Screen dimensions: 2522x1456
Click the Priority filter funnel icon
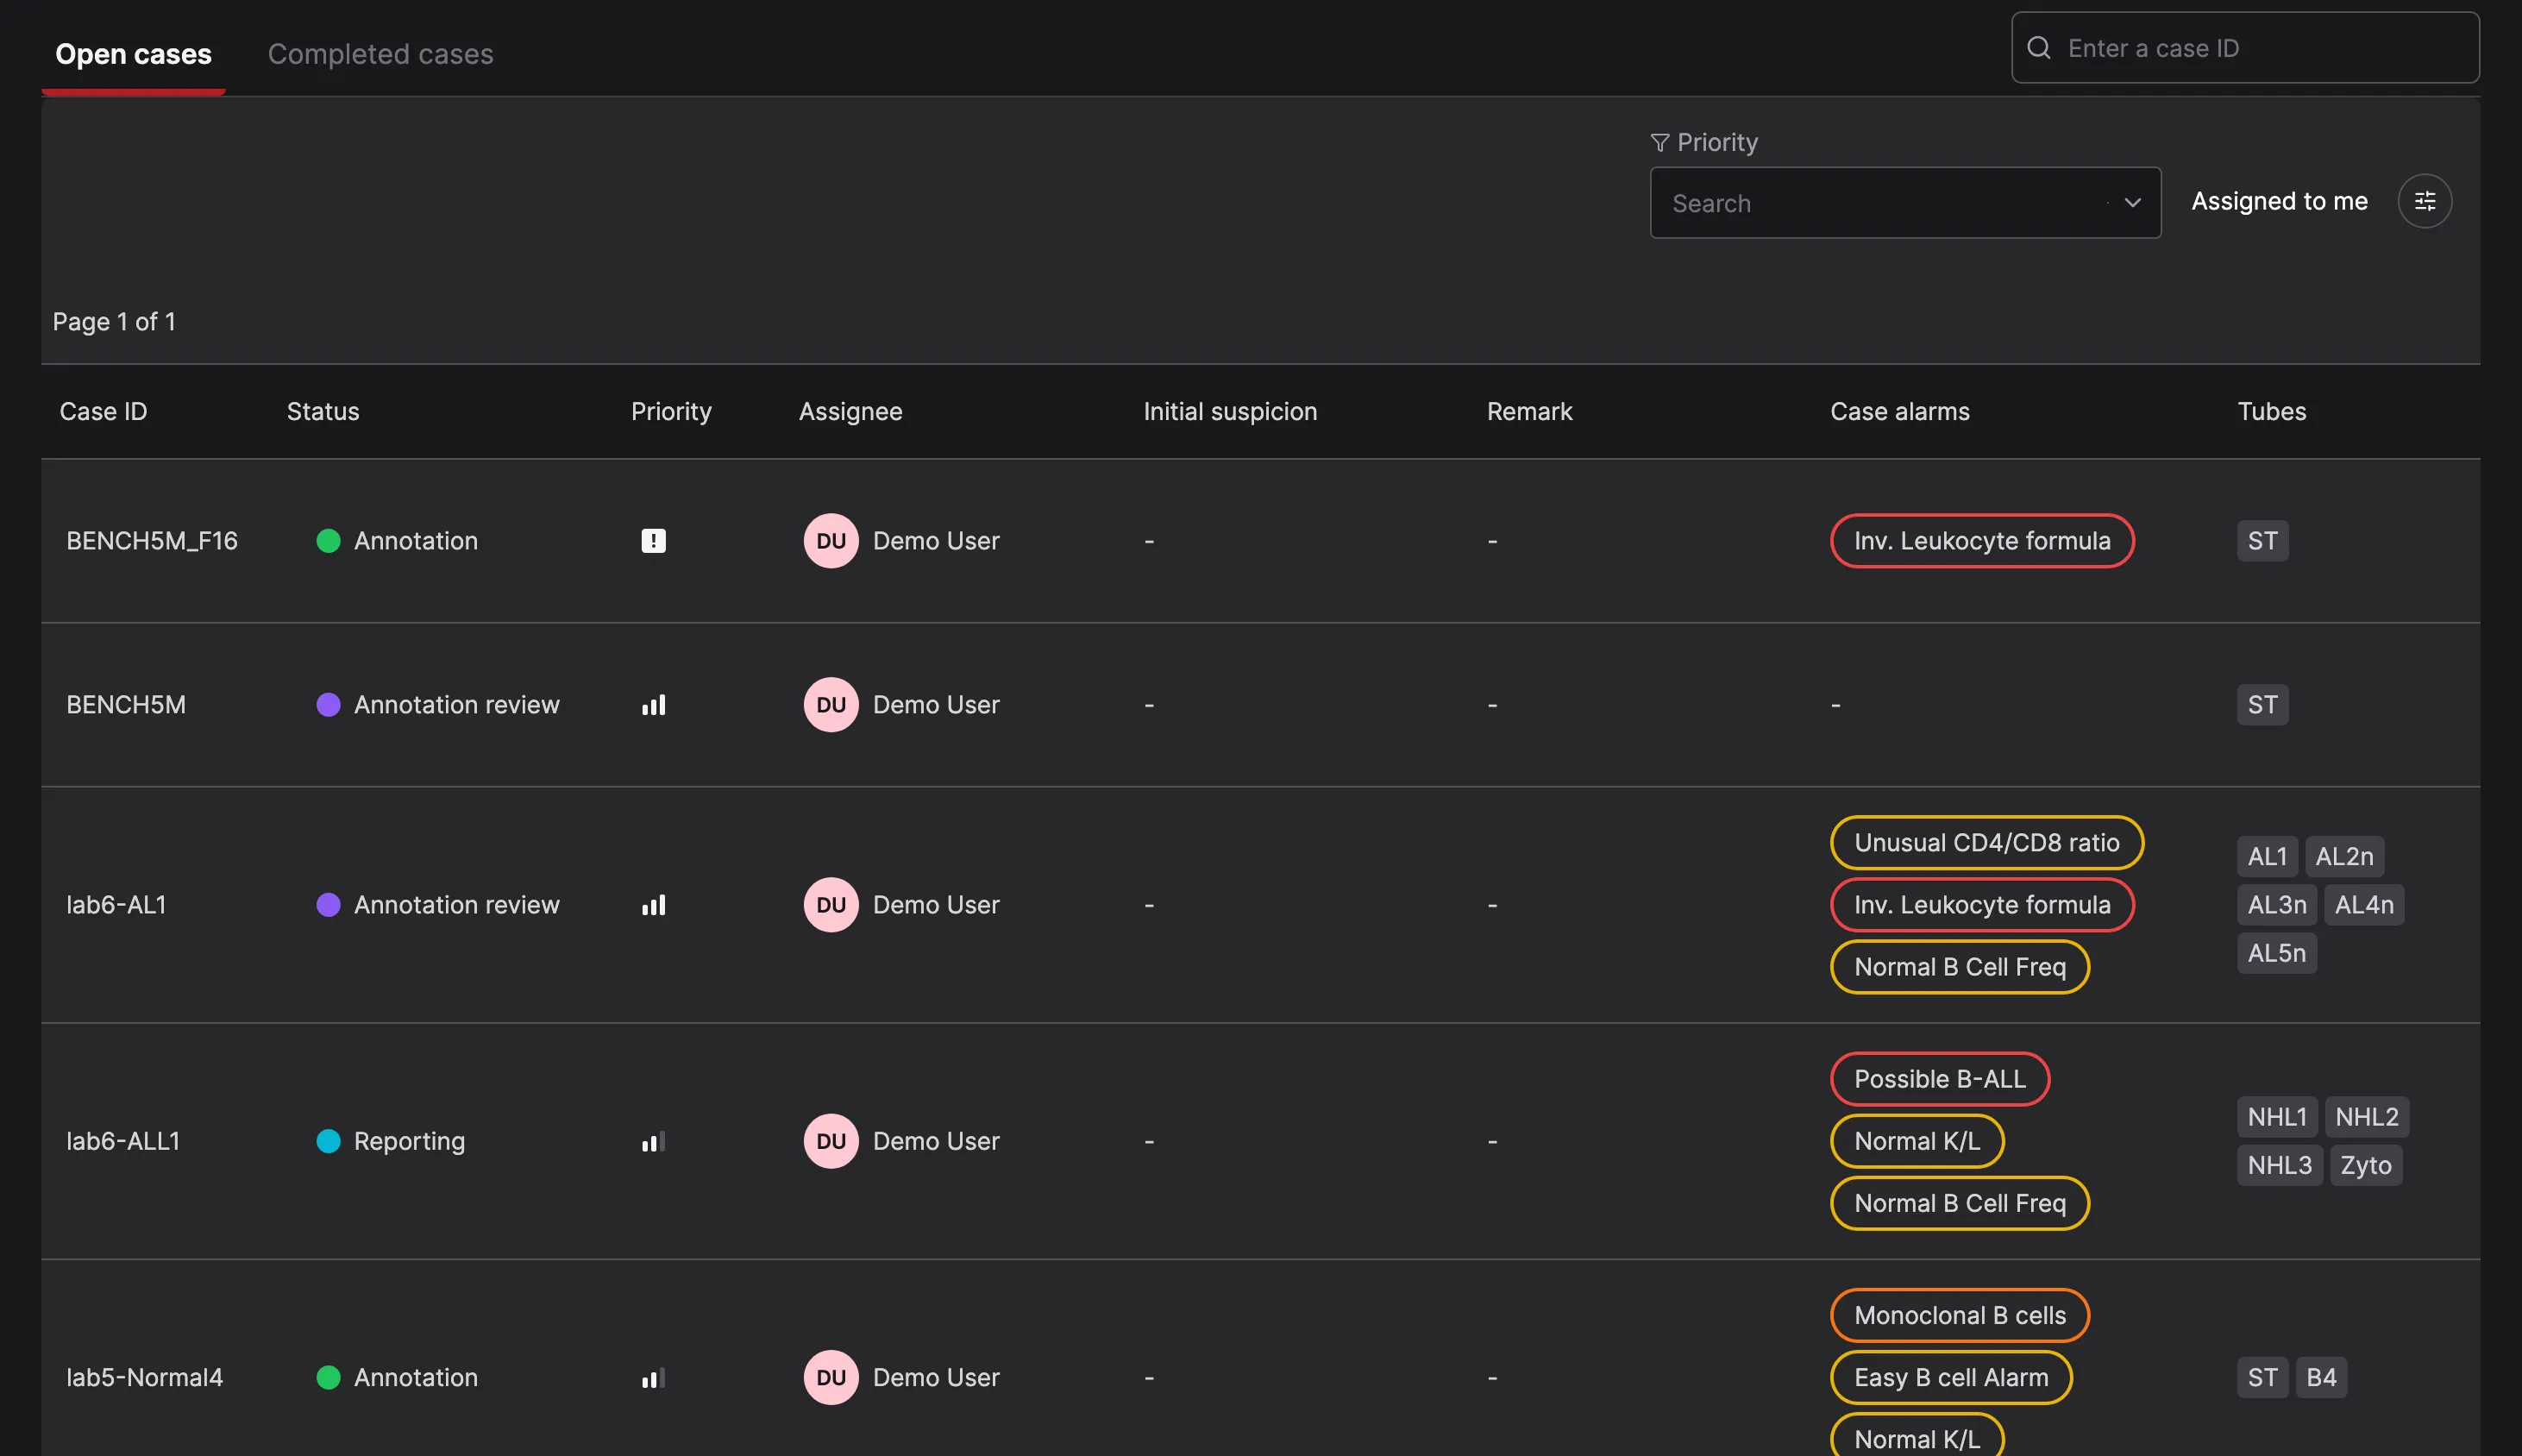[1660, 143]
